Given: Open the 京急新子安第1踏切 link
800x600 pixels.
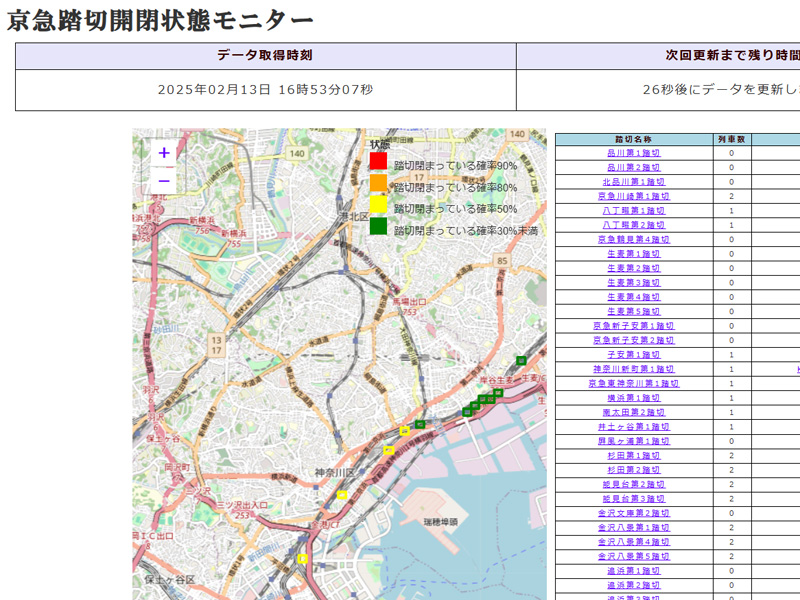Looking at the screenshot, I should 634,326.
